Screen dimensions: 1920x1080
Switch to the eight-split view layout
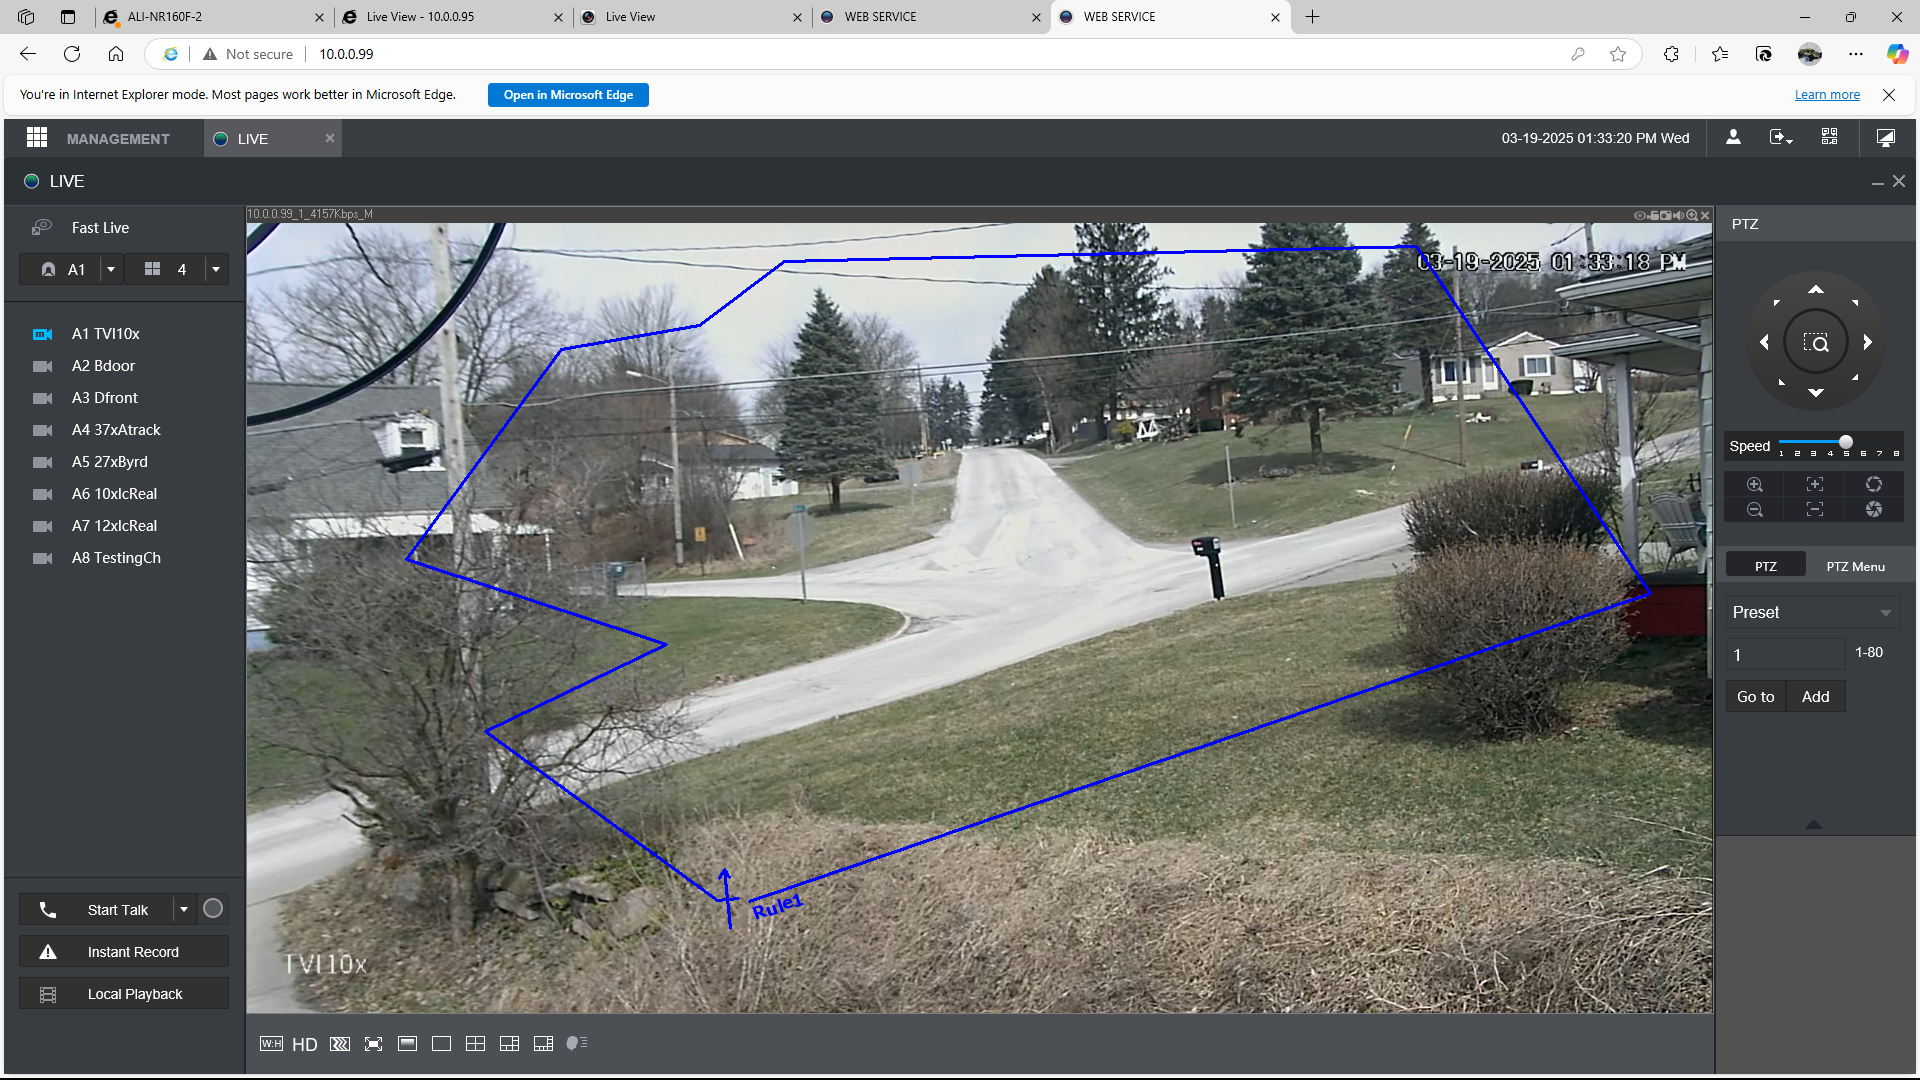click(x=543, y=1044)
